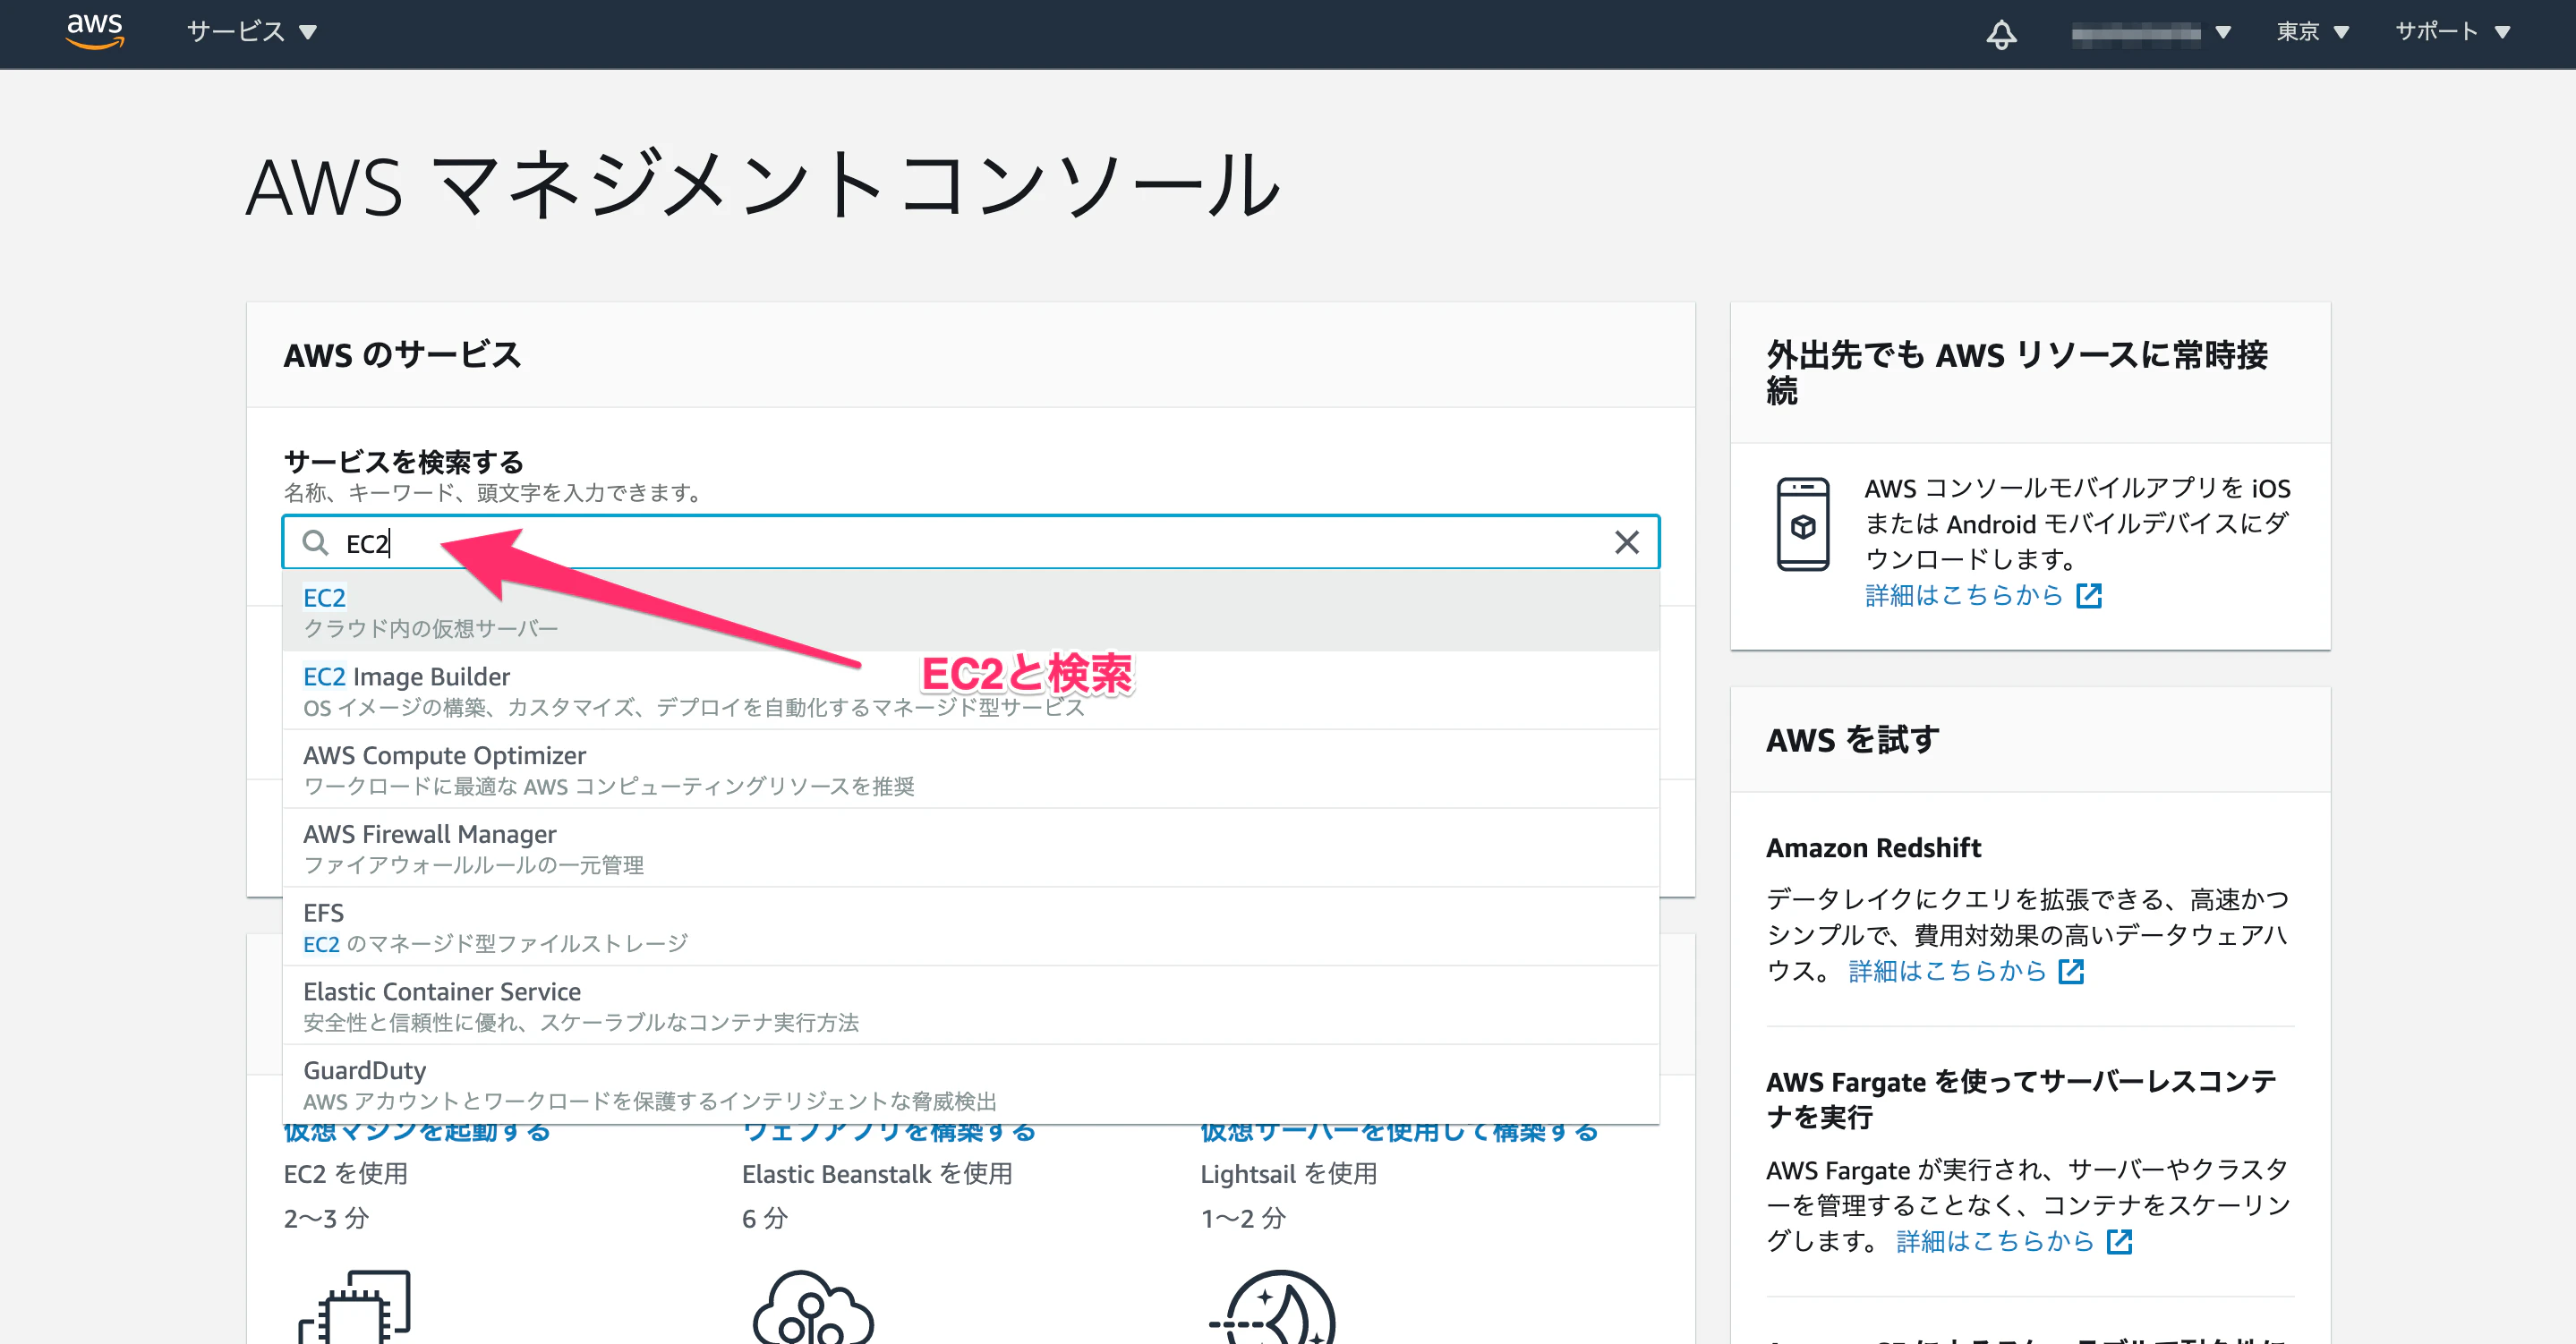Open 詳細はこちらから link for mobile app
This screenshot has width=2576, height=1344.
(x=1964, y=596)
